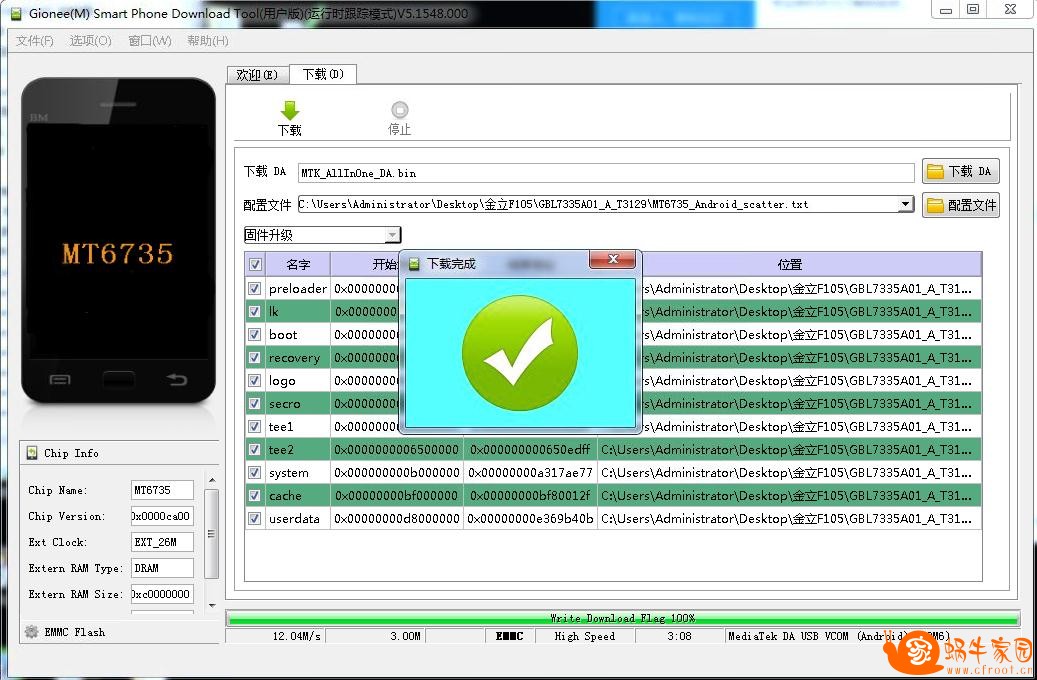The width and height of the screenshot is (1037, 680).
Task: Click the Chip Version field
Action: (162, 516)
